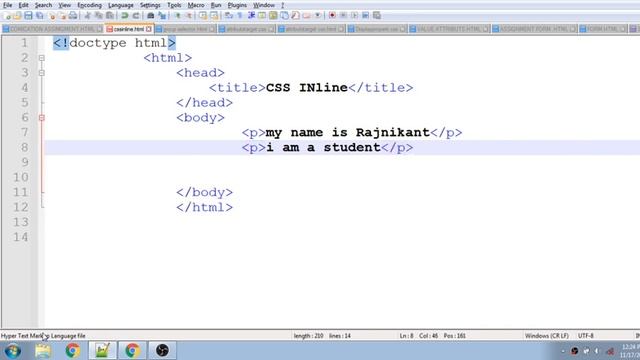The width and height of the screenshot is (640, 360).
Task: Collapse the head tag fold marker
Action: (42, 73)
